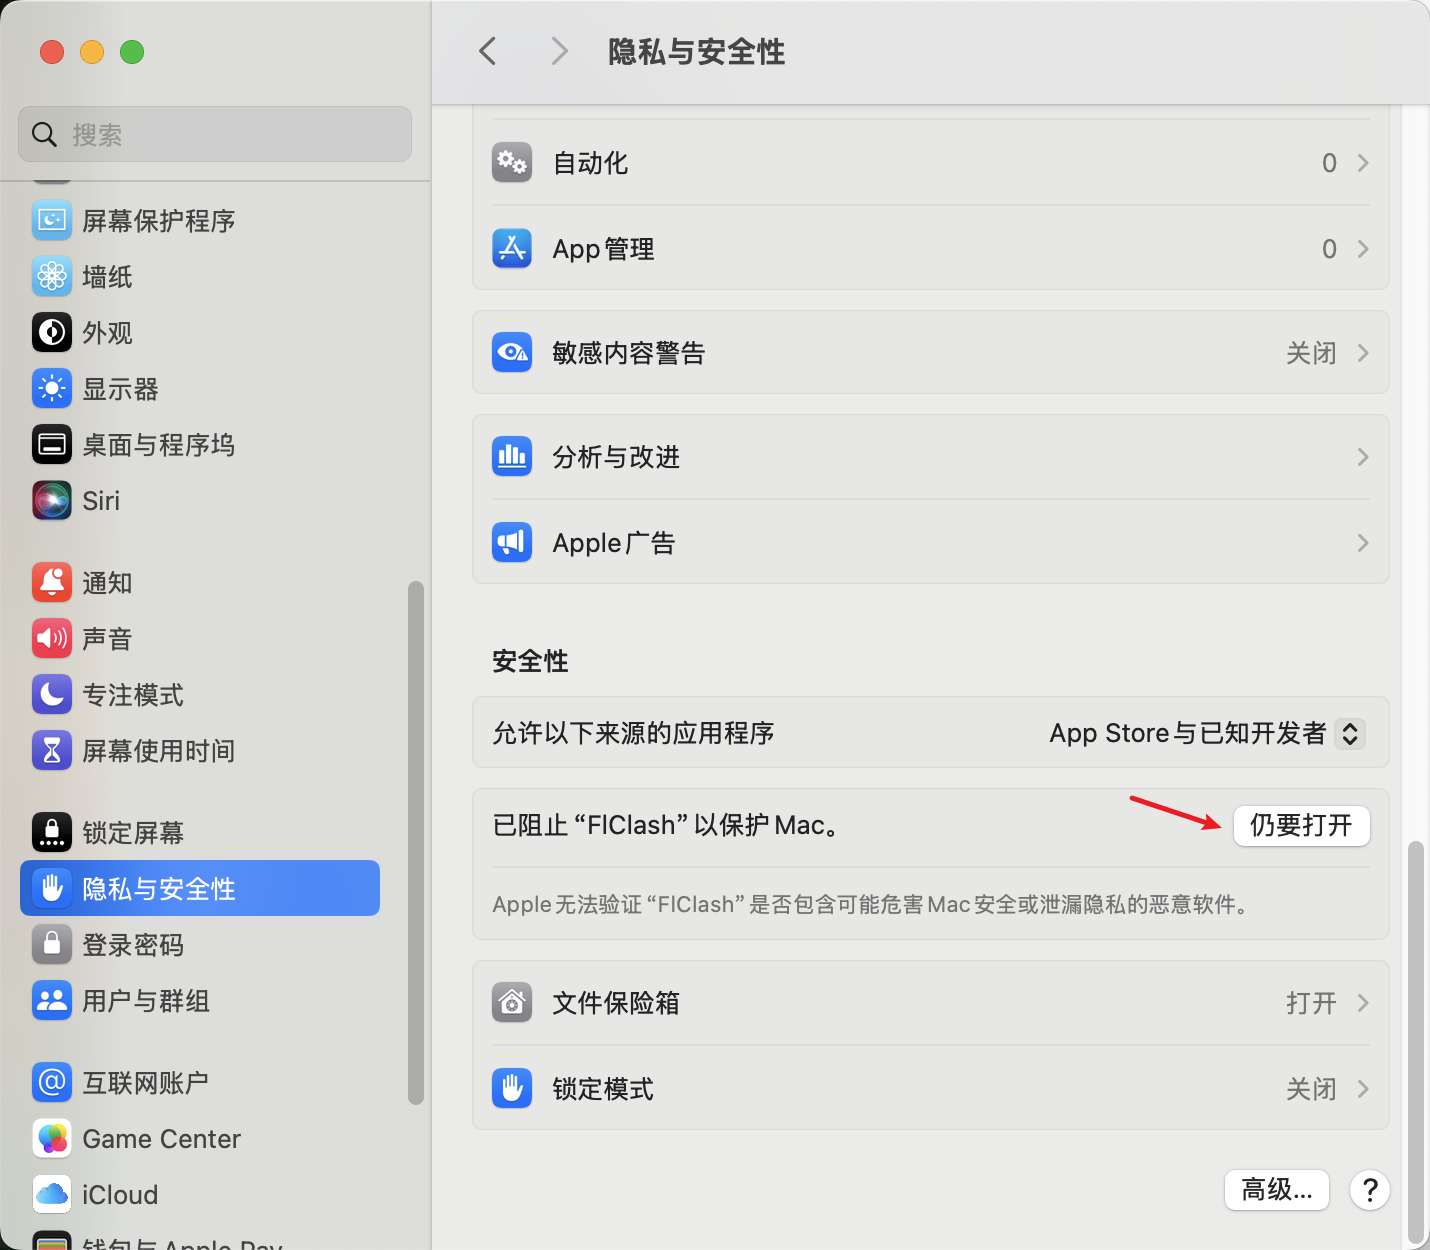Expand the 自动化 row chevron
The image size is (1430, 1250).
(1362, 163)
